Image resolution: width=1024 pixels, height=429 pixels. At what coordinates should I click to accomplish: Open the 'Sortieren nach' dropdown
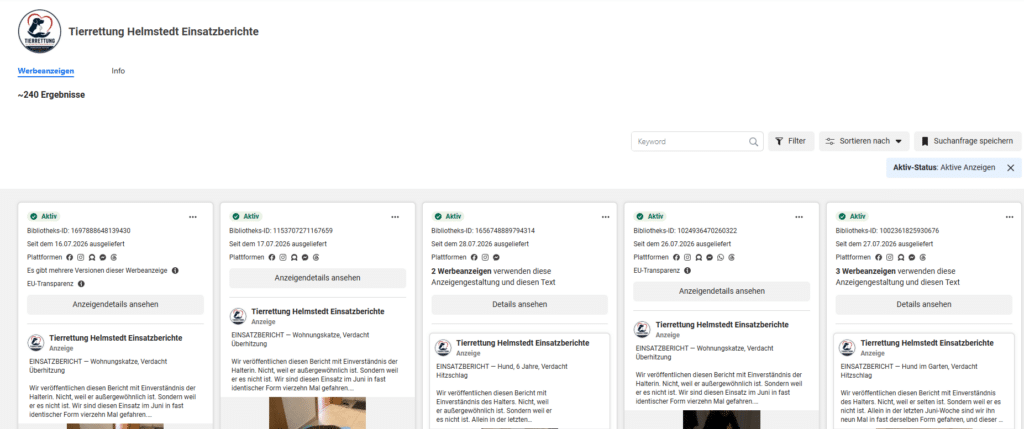click(865, 141)
